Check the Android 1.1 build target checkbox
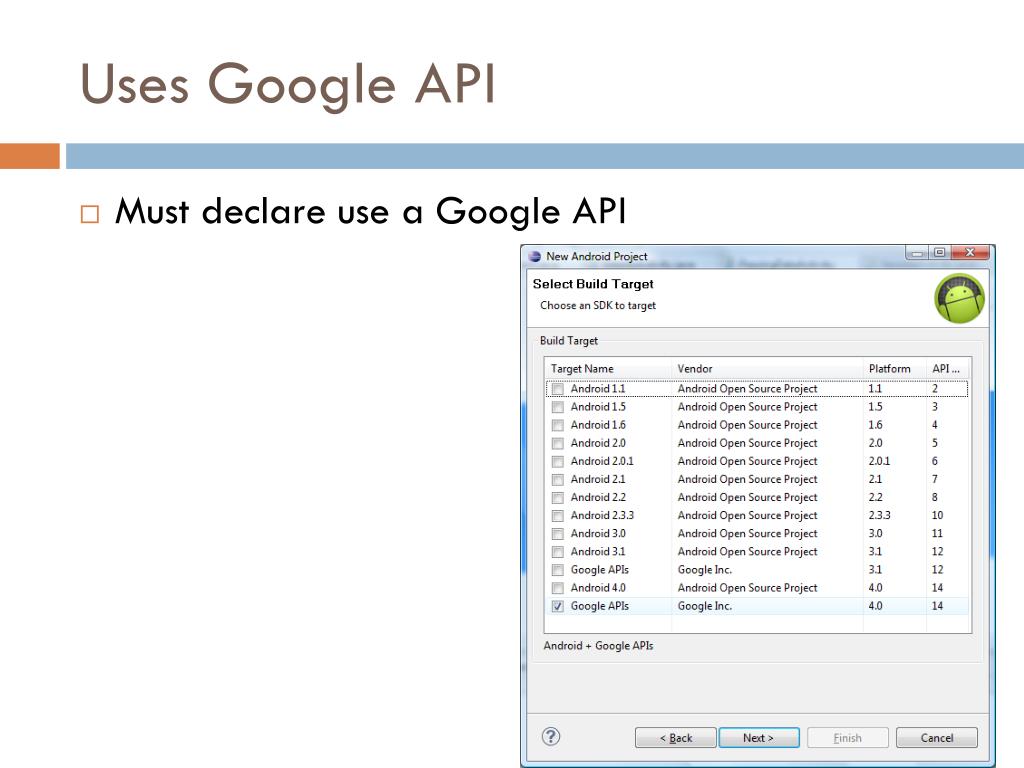This screenshot has height=768, width=1024. tap(558, 389)
